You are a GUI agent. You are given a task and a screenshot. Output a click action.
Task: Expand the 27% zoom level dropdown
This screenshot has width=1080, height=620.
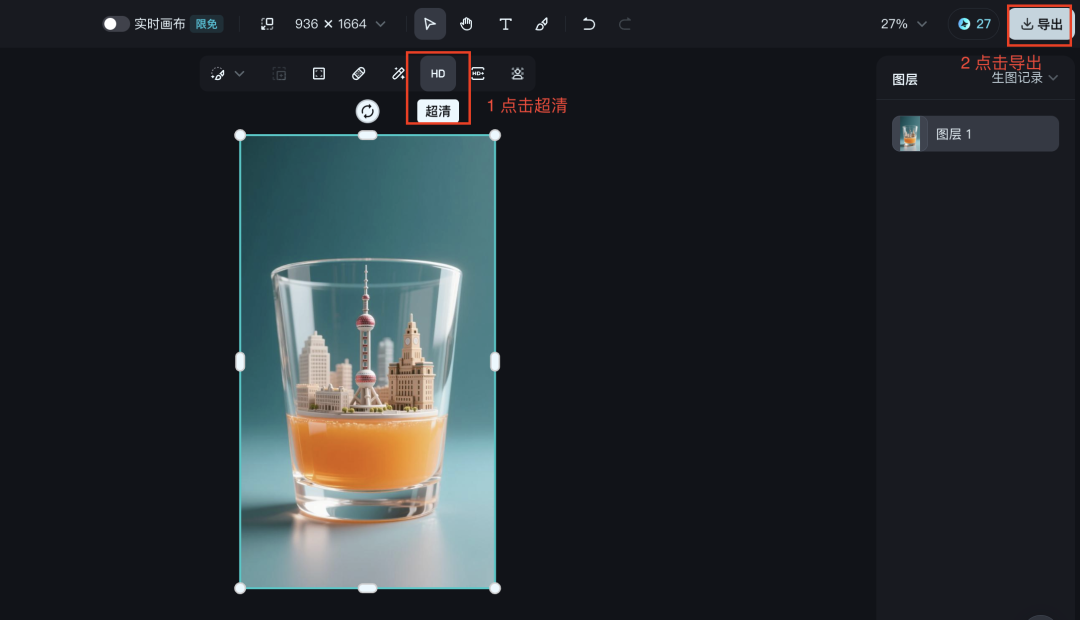903,24
